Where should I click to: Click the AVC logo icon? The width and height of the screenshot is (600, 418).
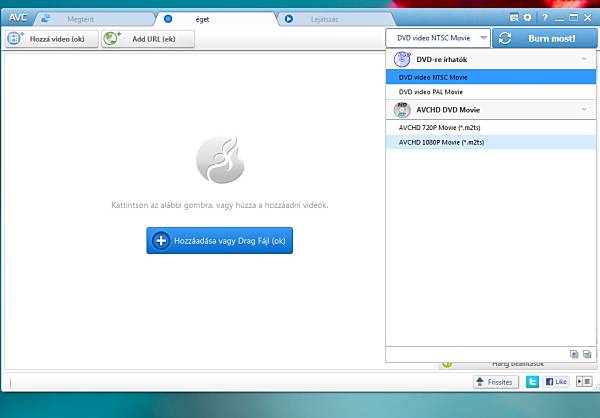pyautogui.click(x=18, y=18)
